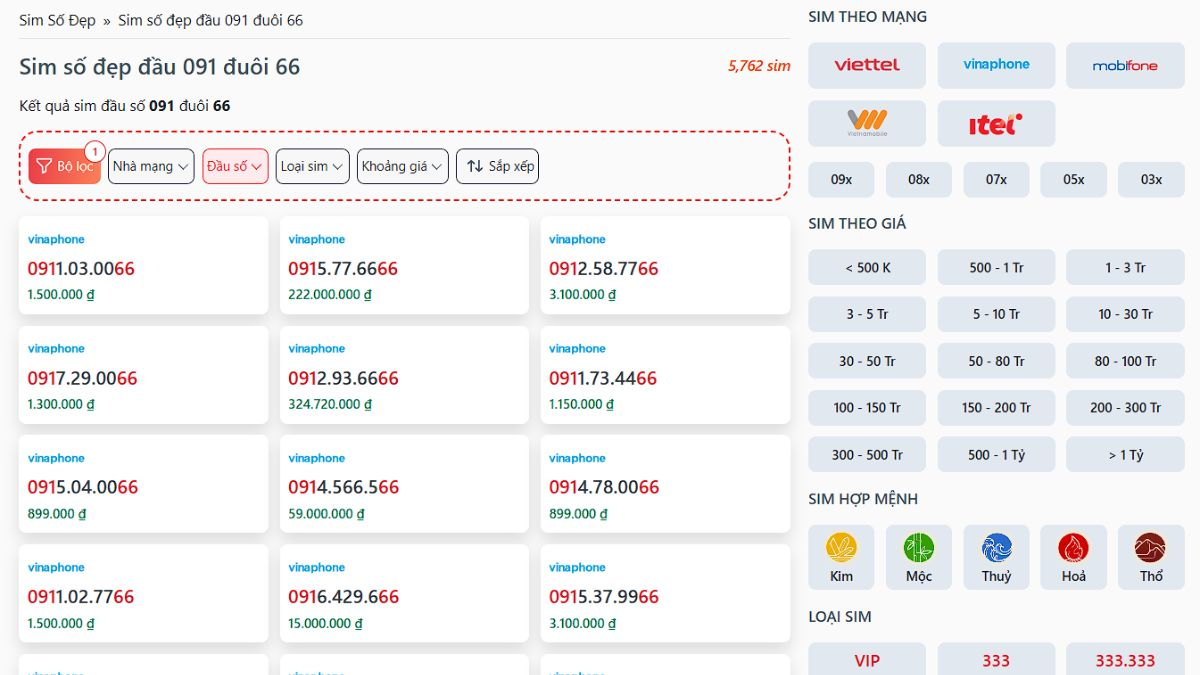Filter by the iTel network logo
This screenshot has height=675, width=1200.
996,123
